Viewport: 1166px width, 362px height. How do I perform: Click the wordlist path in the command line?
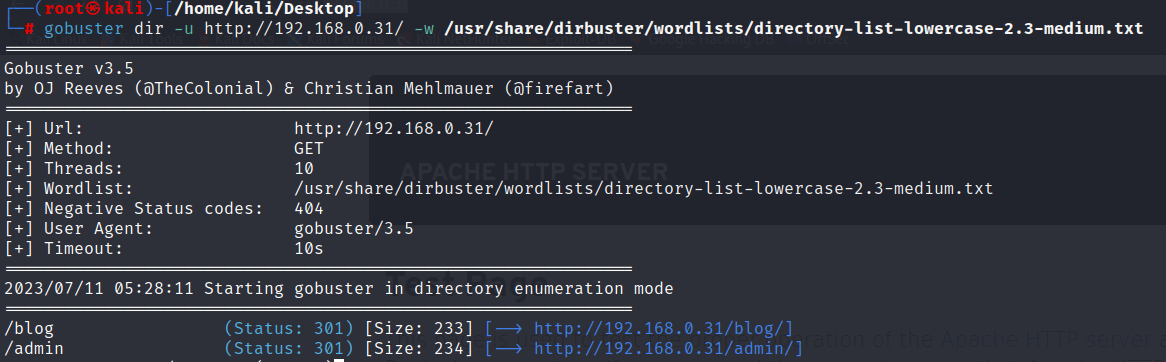click(793, 30)
